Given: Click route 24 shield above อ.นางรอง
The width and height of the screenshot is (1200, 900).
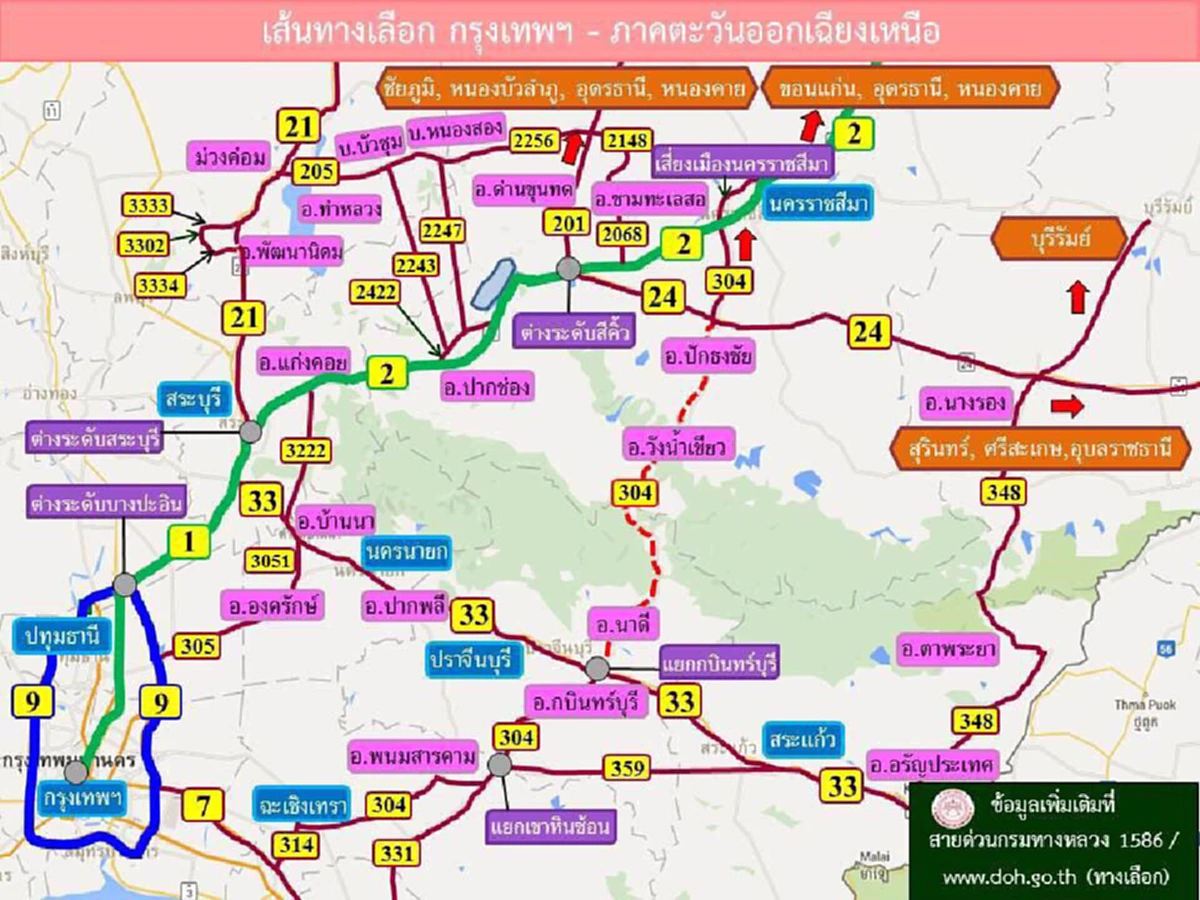Looking at the screenshot, I should click(x=867, y=331).
